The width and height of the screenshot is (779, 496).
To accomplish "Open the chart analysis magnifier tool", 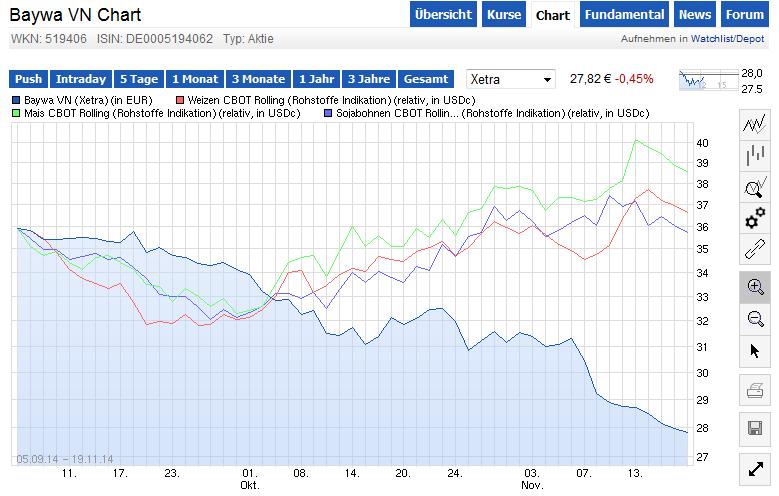I will tap(755, 187).
